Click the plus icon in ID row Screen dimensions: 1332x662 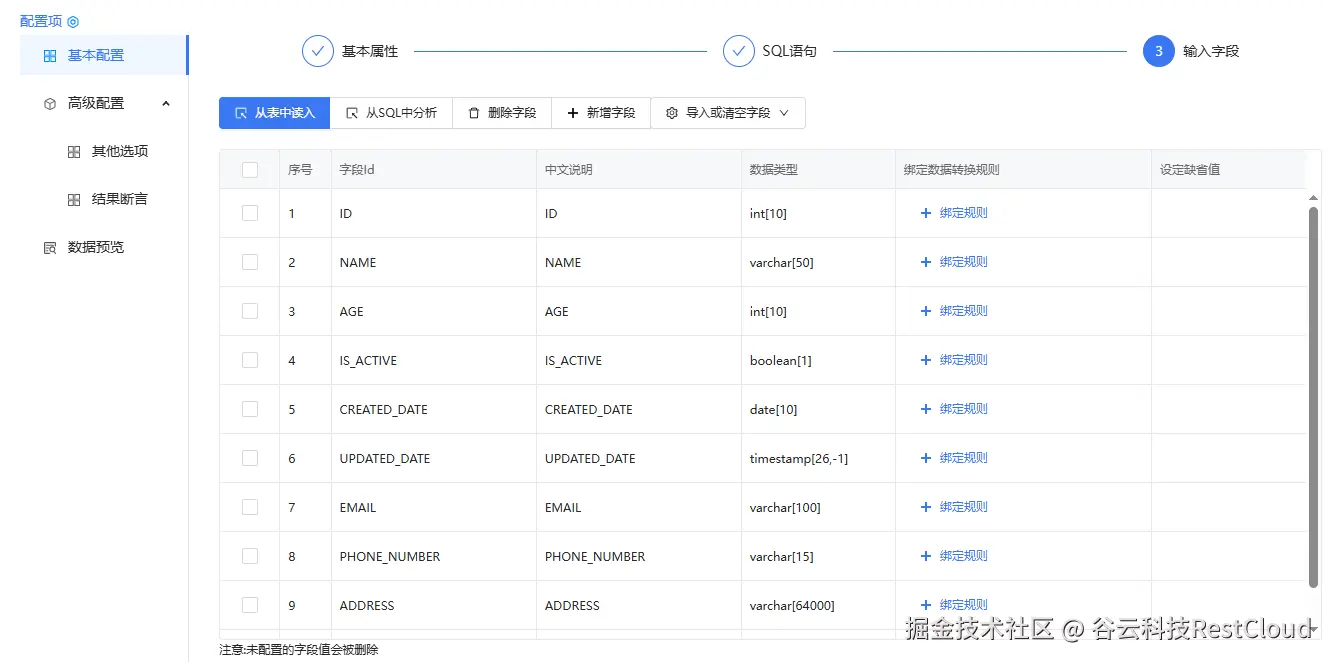point(926,213)
